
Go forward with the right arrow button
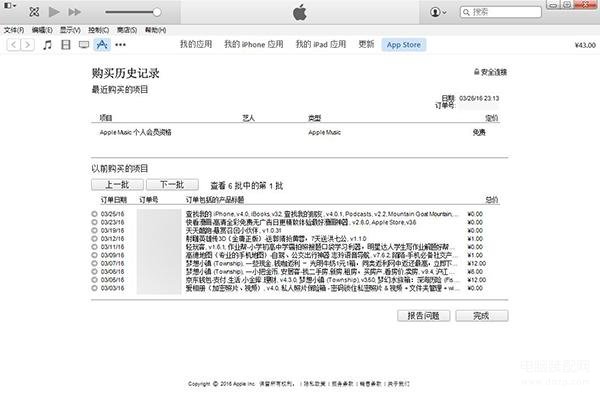(x=28, y=45)
